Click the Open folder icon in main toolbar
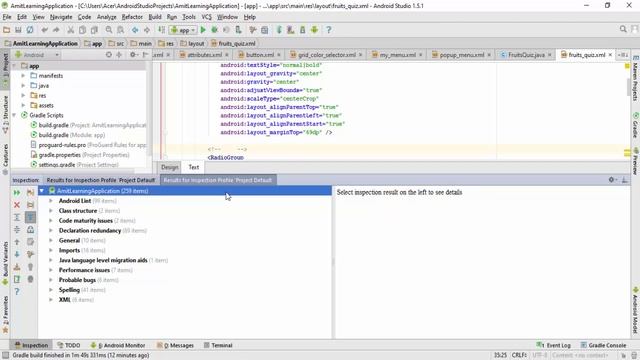This screenshot has width=640, height=360. 7,30
